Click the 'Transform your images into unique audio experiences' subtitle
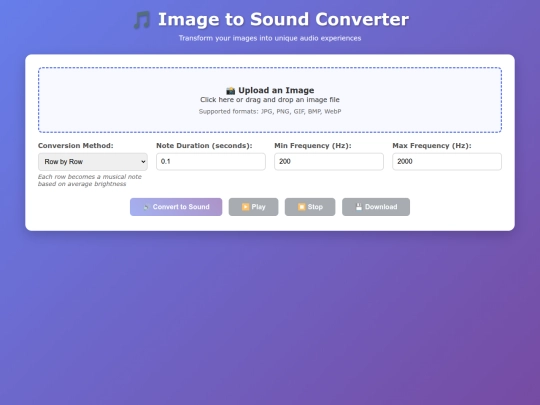The image size is (540, 405). click(x=270, y=38)
